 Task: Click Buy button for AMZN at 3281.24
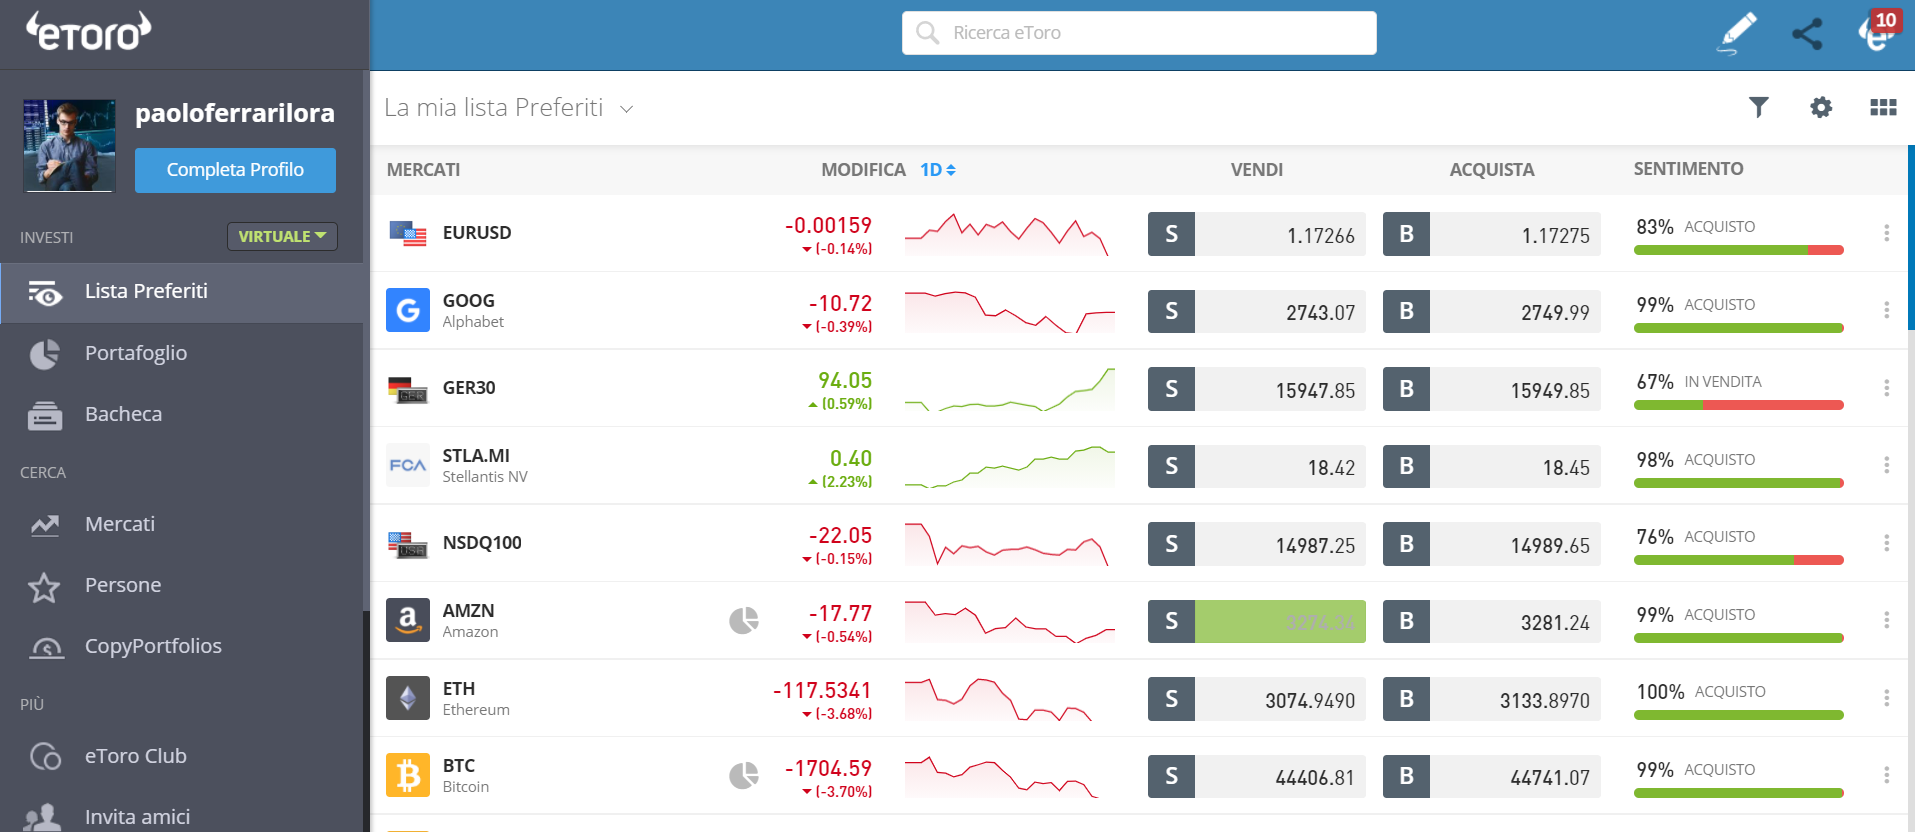[x=1492, y=621]
